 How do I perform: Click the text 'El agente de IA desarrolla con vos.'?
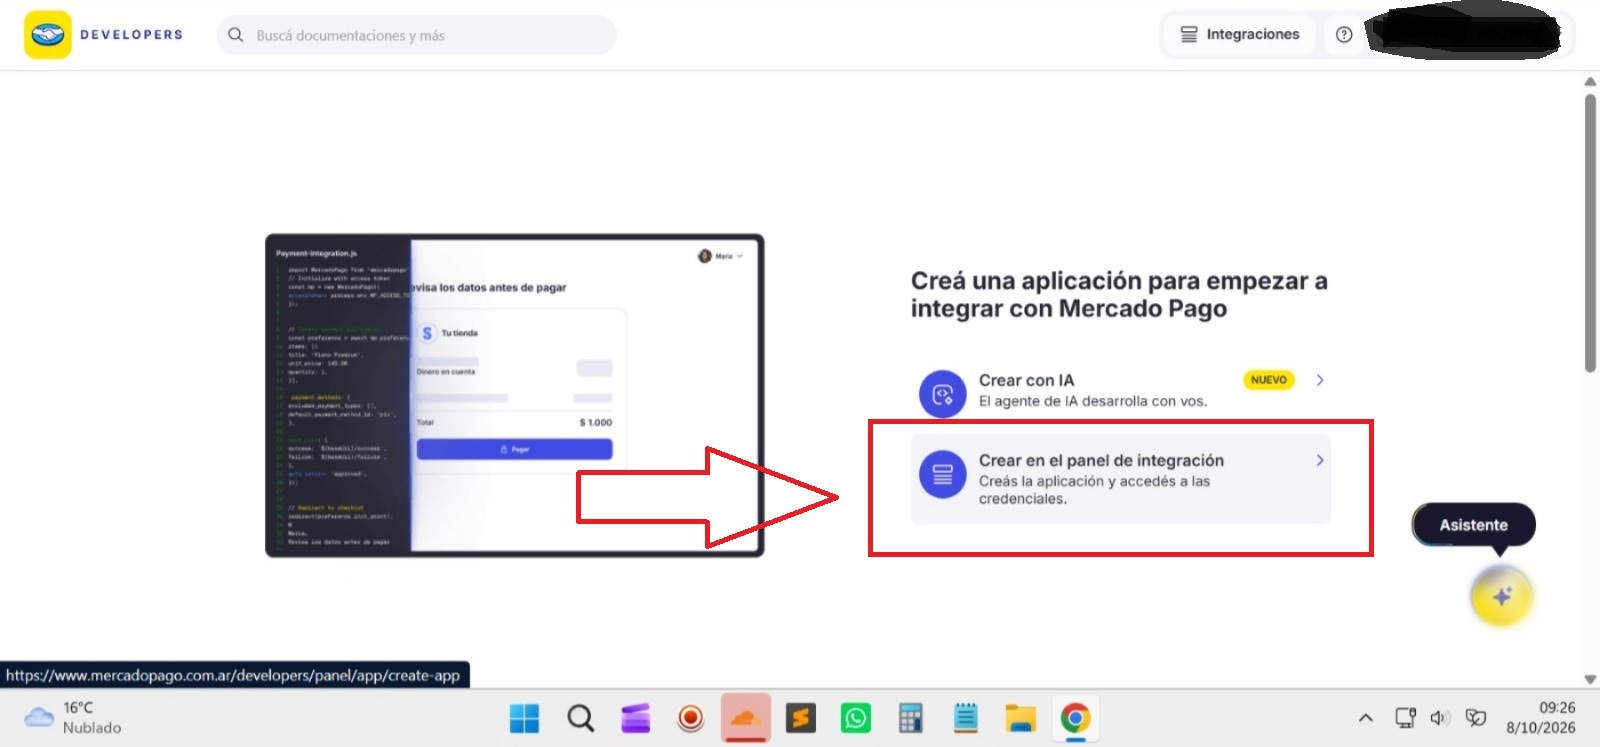[1093, 401]
